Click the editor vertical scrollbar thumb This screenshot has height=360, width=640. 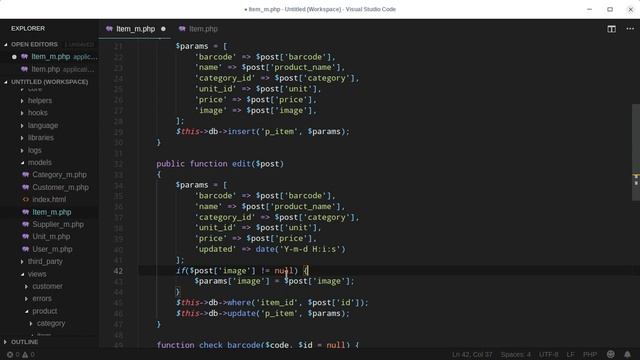pos(636,152)
